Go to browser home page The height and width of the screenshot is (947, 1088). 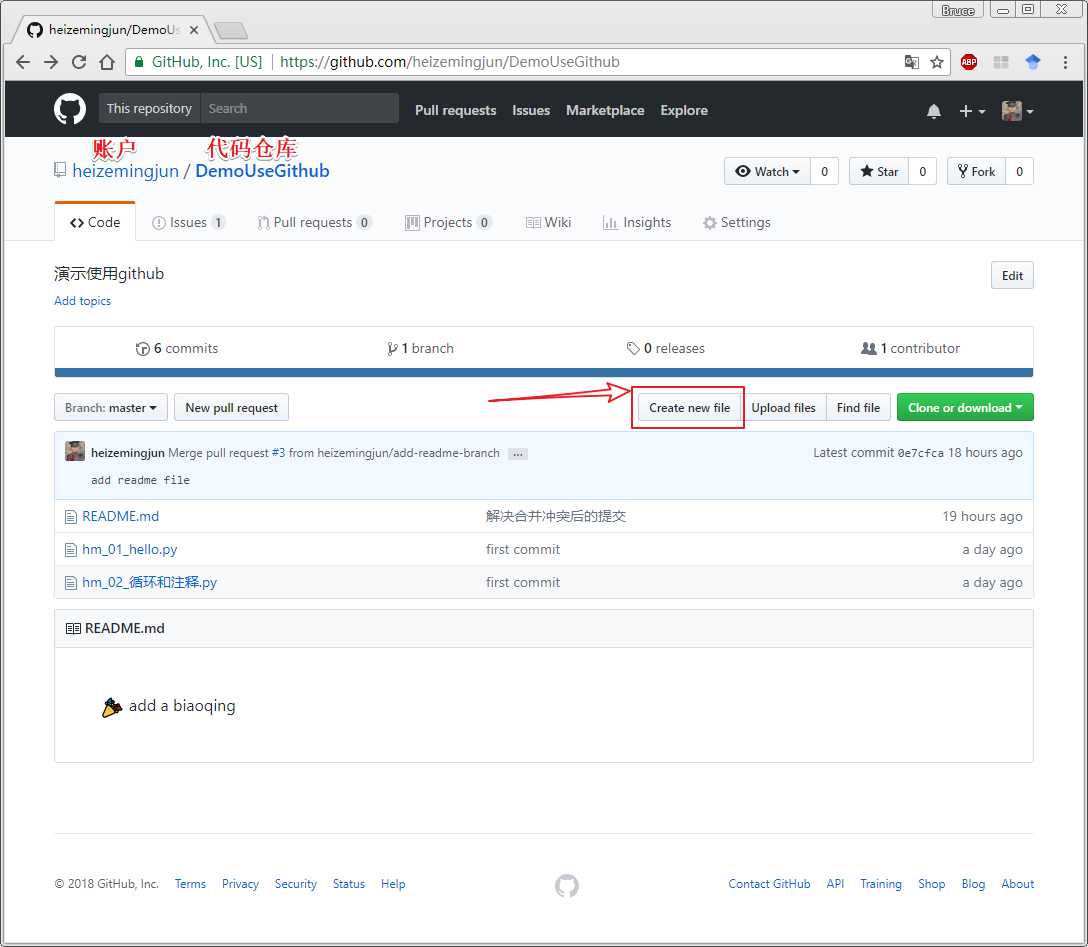107,62
